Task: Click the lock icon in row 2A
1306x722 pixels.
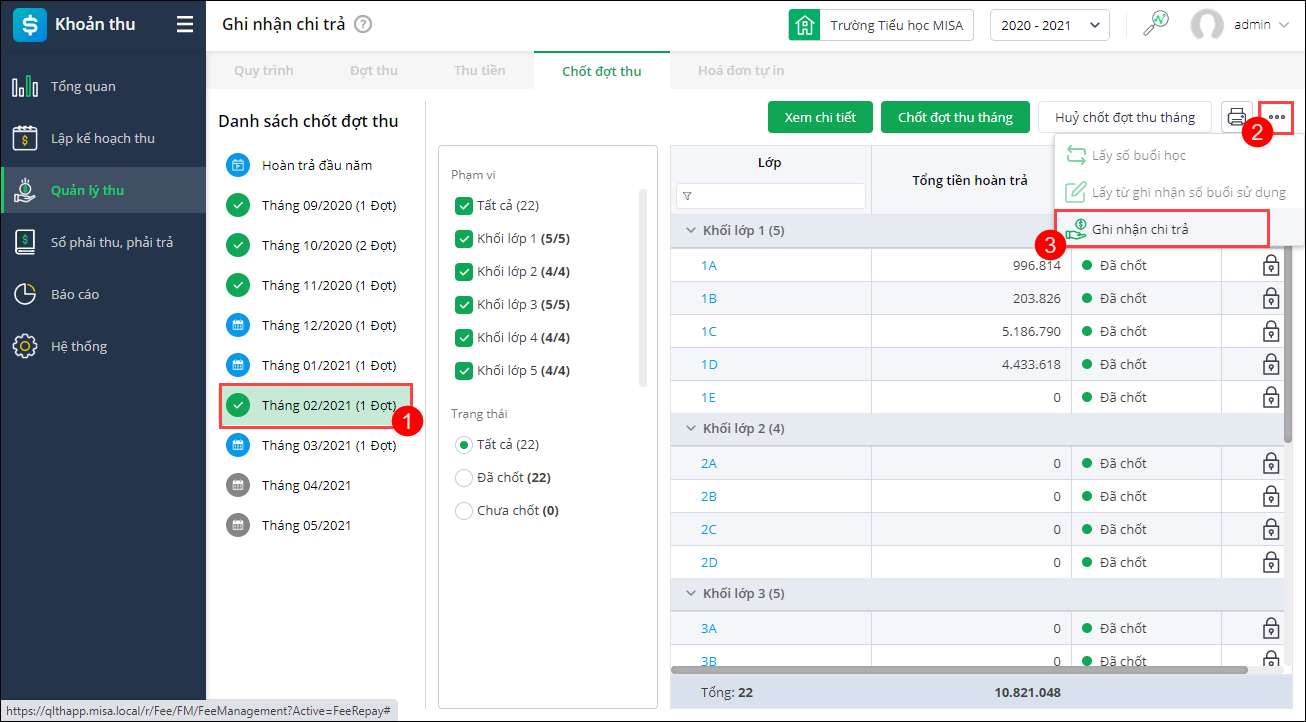Action: 1271,463
